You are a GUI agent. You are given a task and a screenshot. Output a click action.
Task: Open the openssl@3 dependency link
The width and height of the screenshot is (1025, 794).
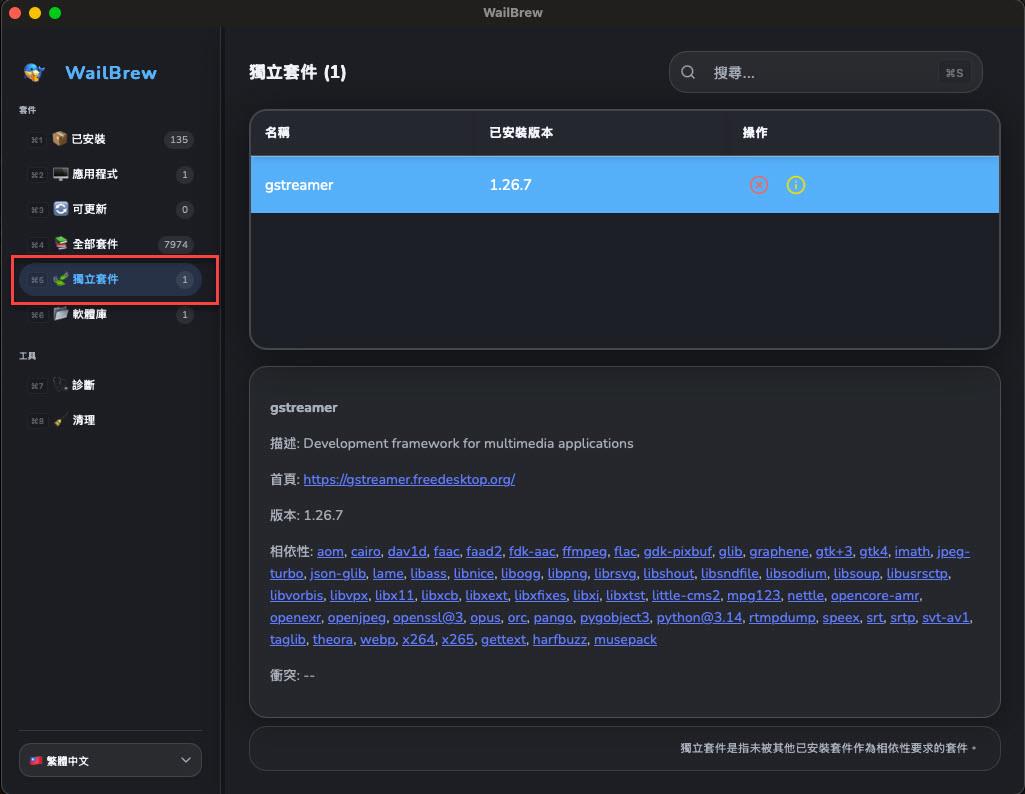pyautogui.click(x=428, y=617)
